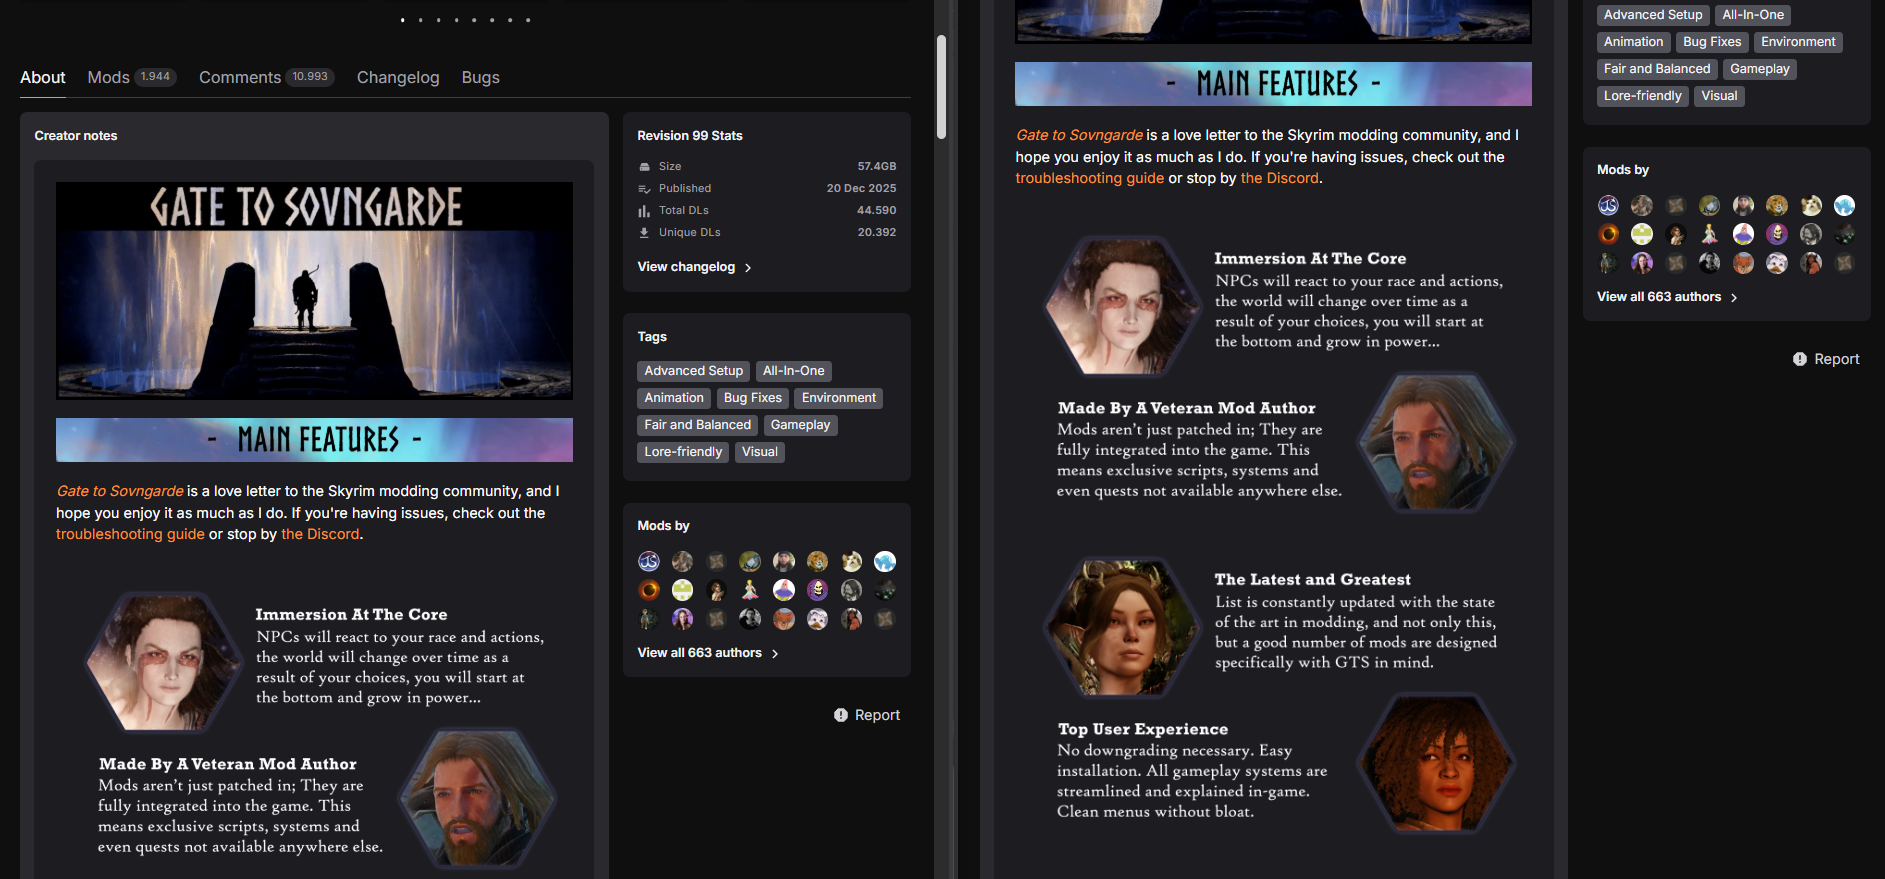Open the Mods tab
The image size is (1885, 879).
point(132,77)
